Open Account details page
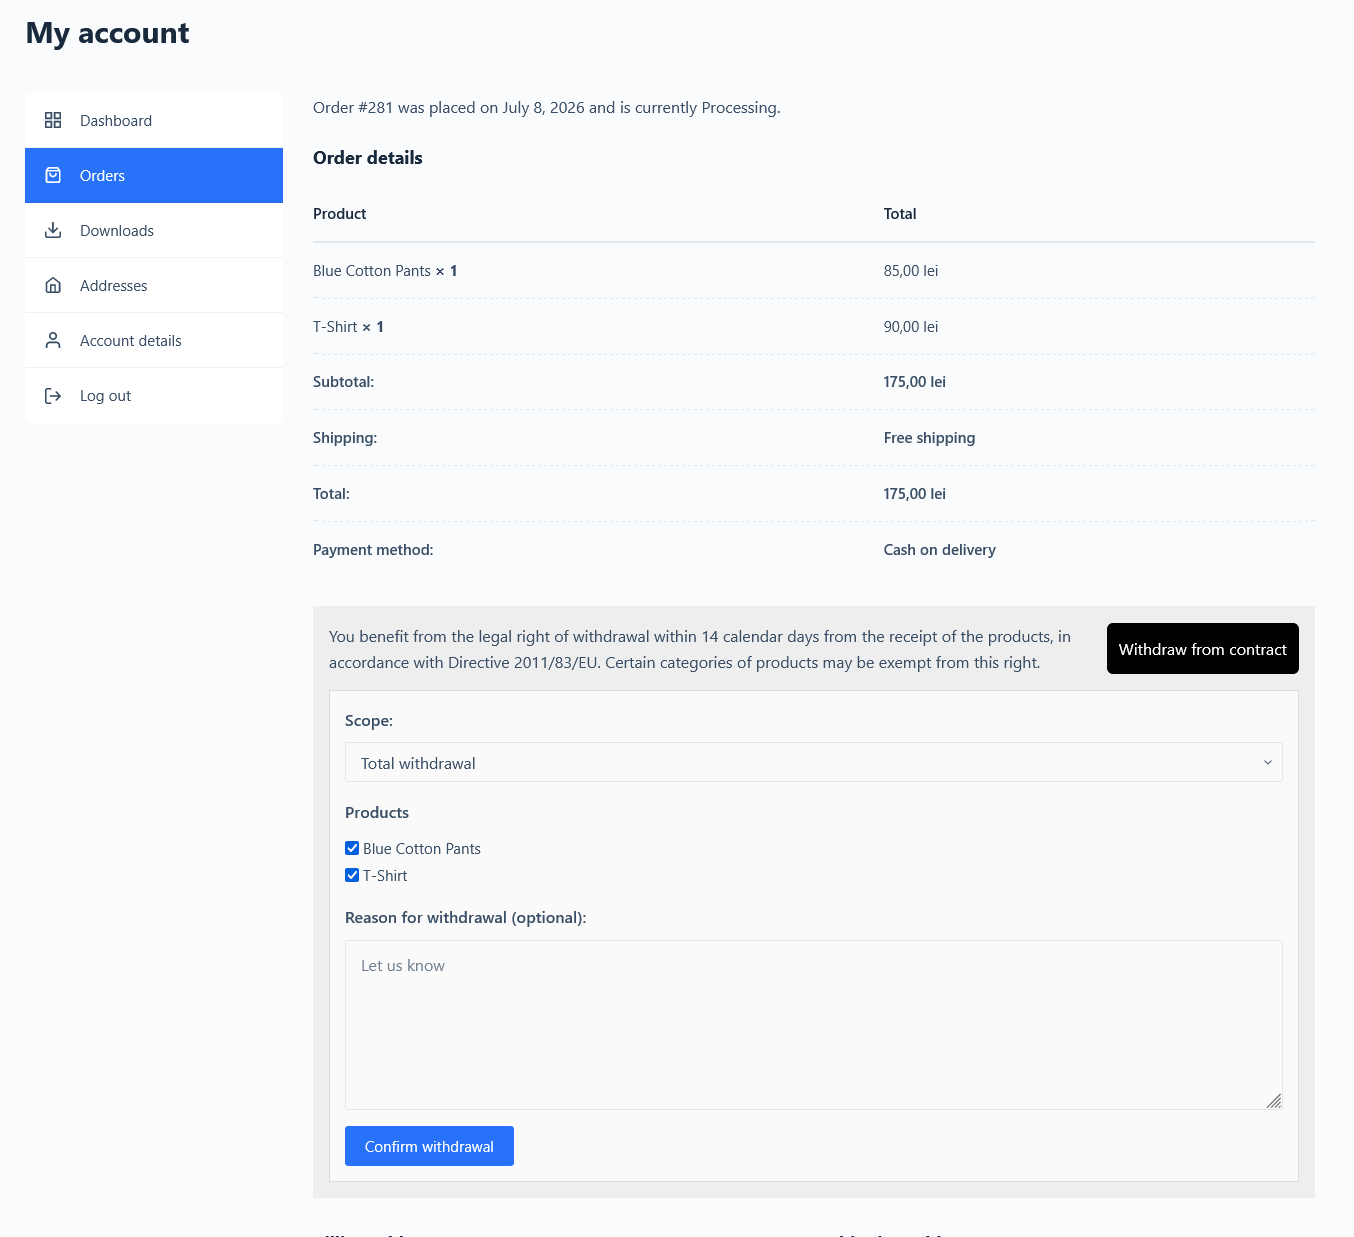Screen dimensions: 1354x1237 (x=154, y=340)
